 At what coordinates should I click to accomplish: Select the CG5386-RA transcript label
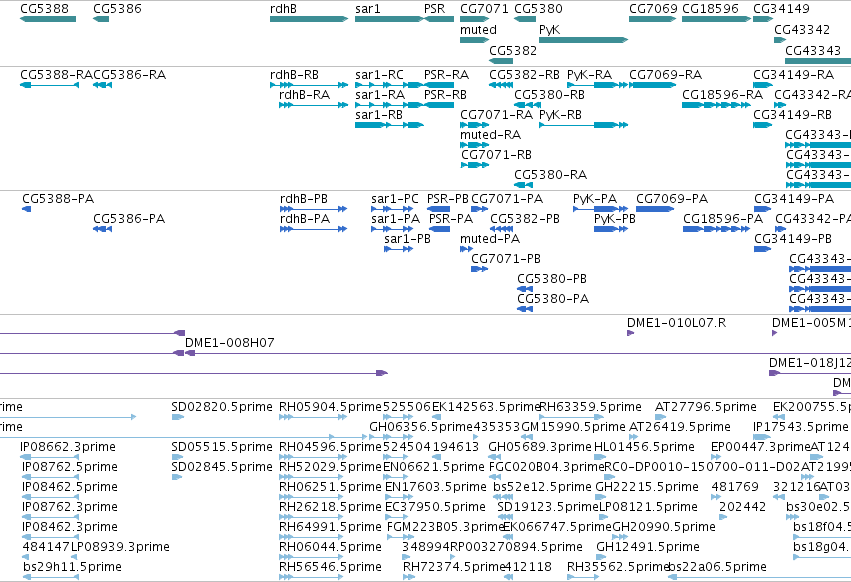(x=129, y=75)
